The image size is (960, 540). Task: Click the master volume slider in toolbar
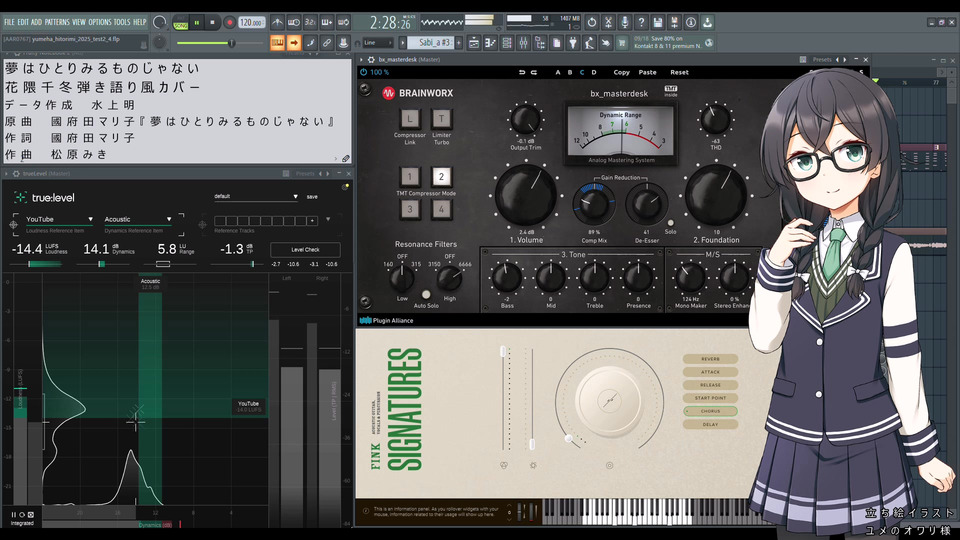click(220, 43)
